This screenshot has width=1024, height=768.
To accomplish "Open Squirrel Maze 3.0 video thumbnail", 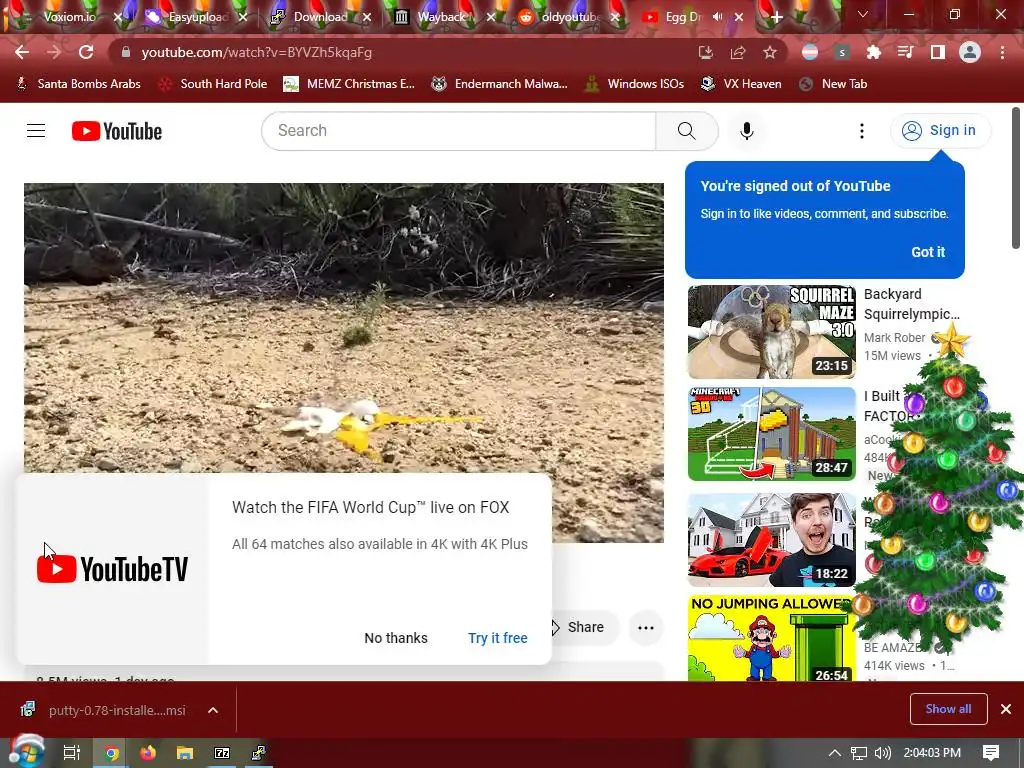I will pos(771,332).
